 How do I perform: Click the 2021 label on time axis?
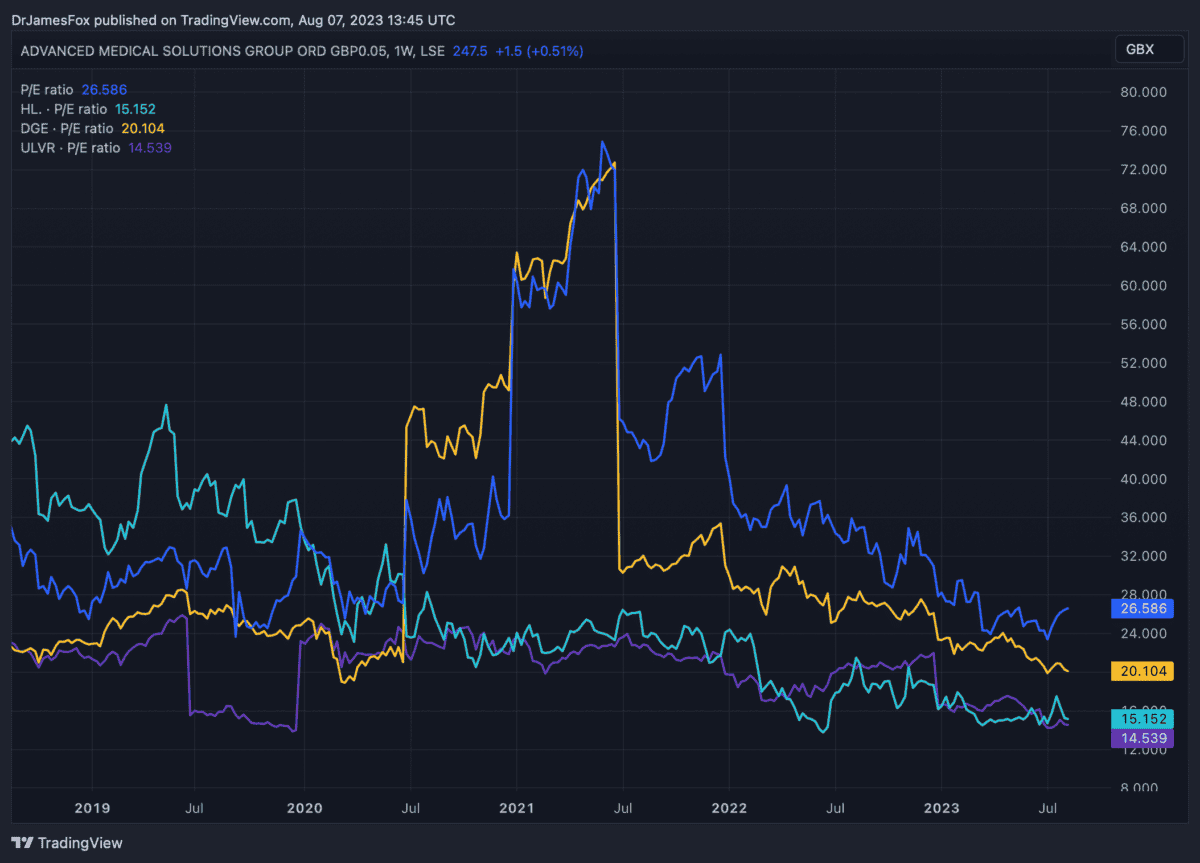pos(516,808)
